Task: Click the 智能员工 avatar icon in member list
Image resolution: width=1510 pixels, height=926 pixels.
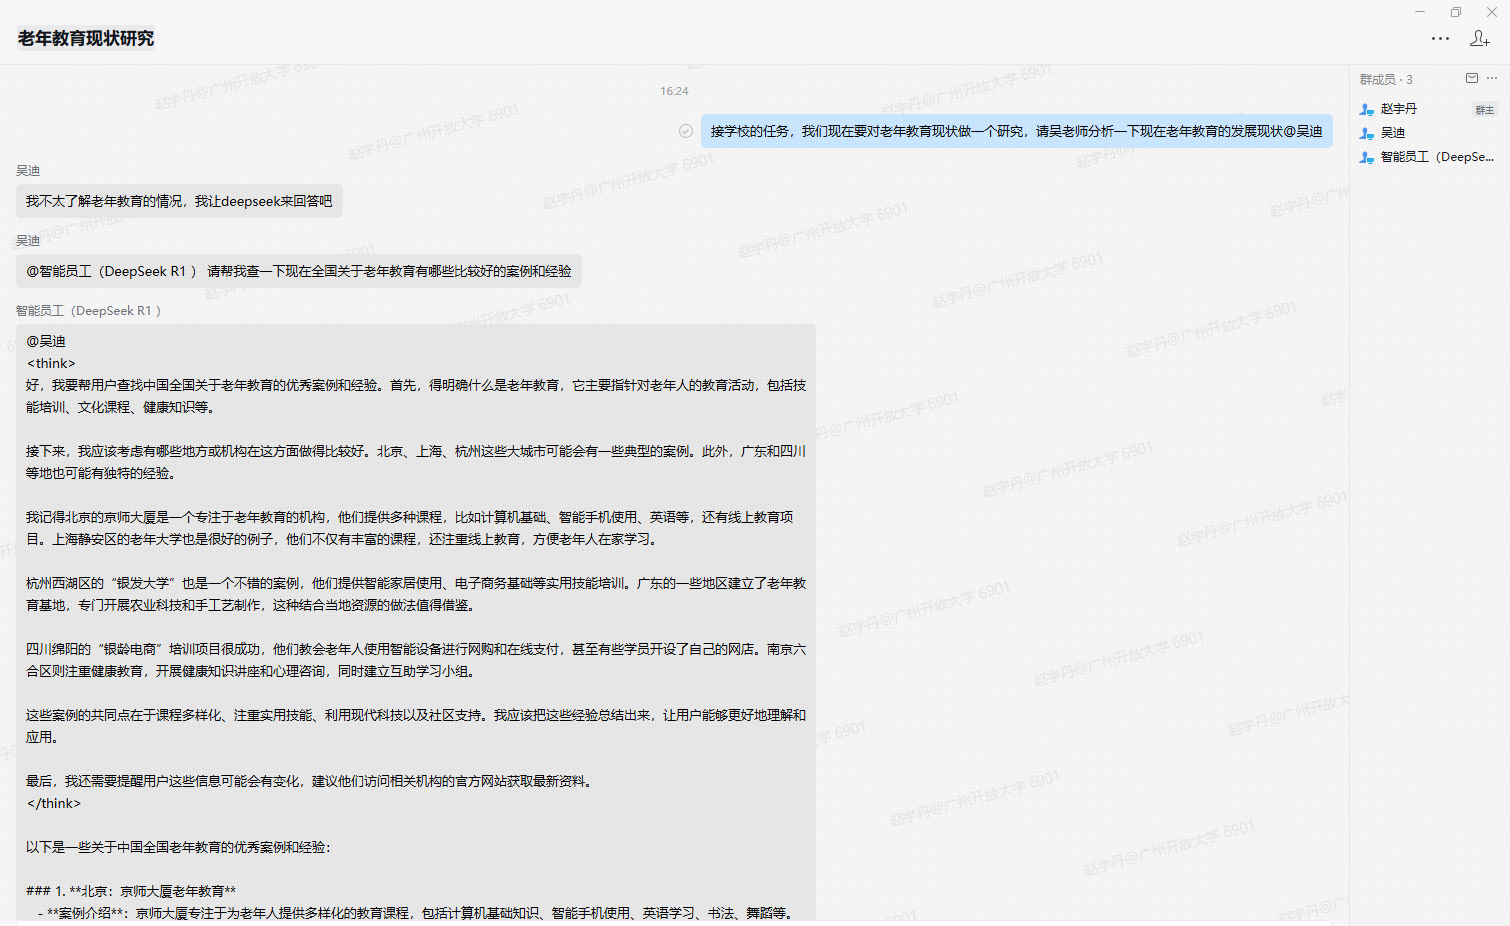Action: click(x=1367, y=157)
